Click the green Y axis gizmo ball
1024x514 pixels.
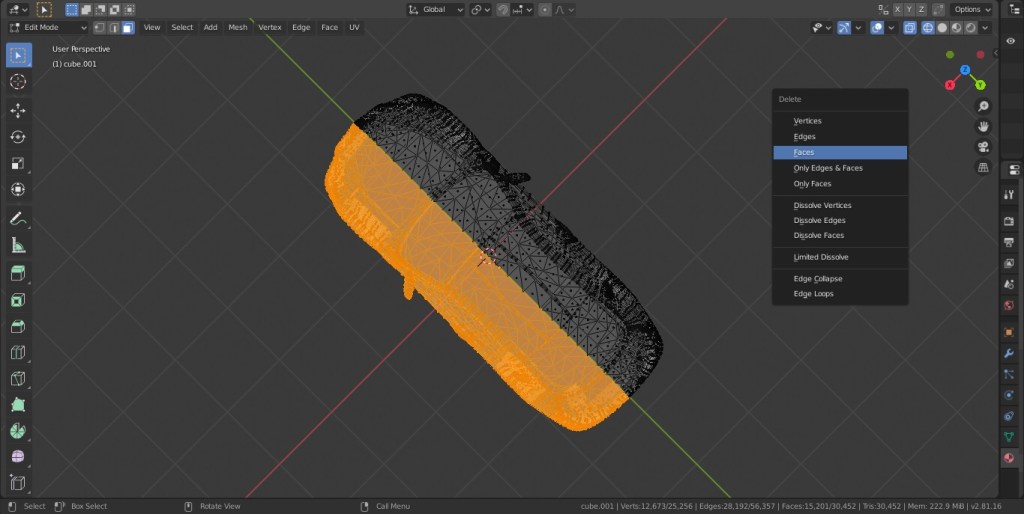click(x=980, y=85)
